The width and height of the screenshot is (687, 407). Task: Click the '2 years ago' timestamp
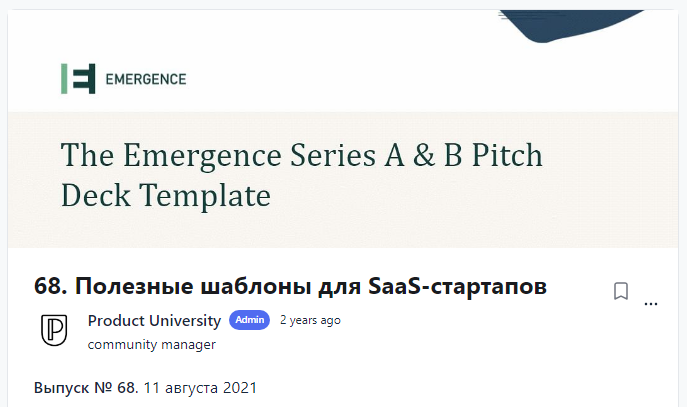pyautogui.click(x=310, y=321)
